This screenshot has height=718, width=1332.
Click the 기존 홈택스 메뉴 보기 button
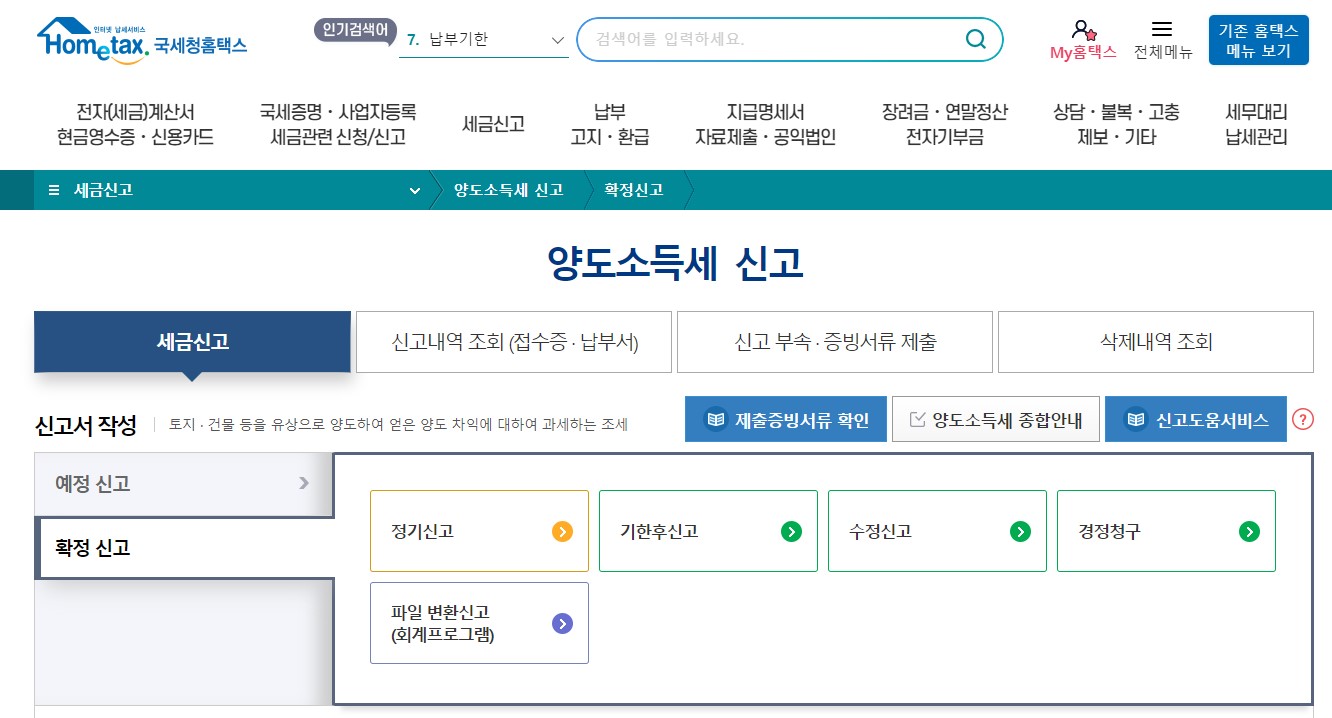tap(1258, 39)
